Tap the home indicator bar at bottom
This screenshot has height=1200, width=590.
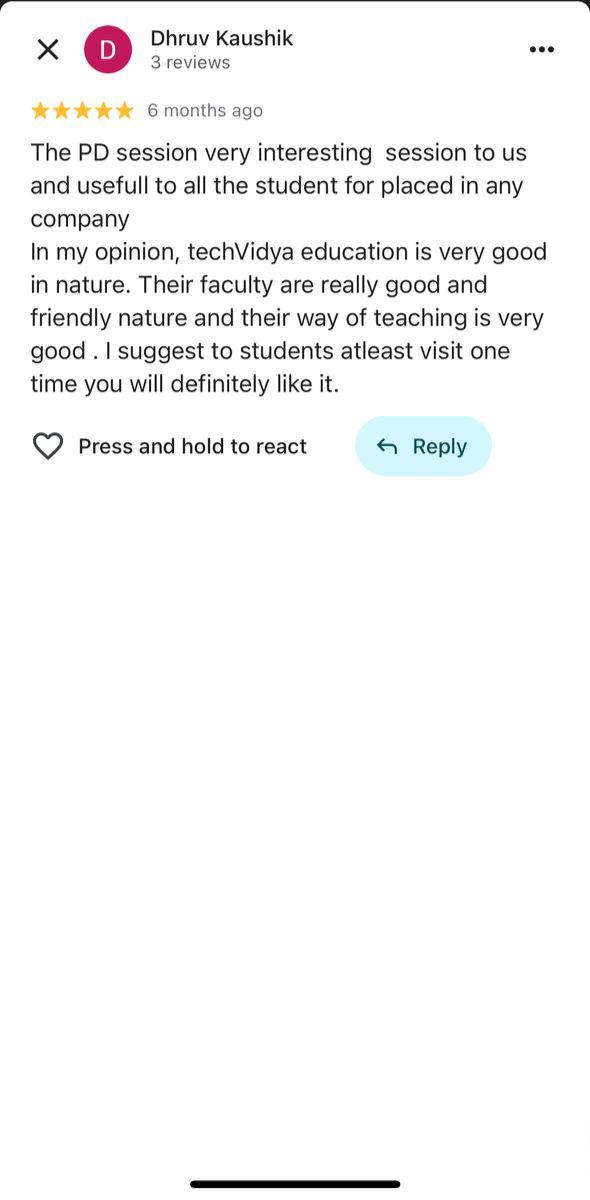(295, 1184)
